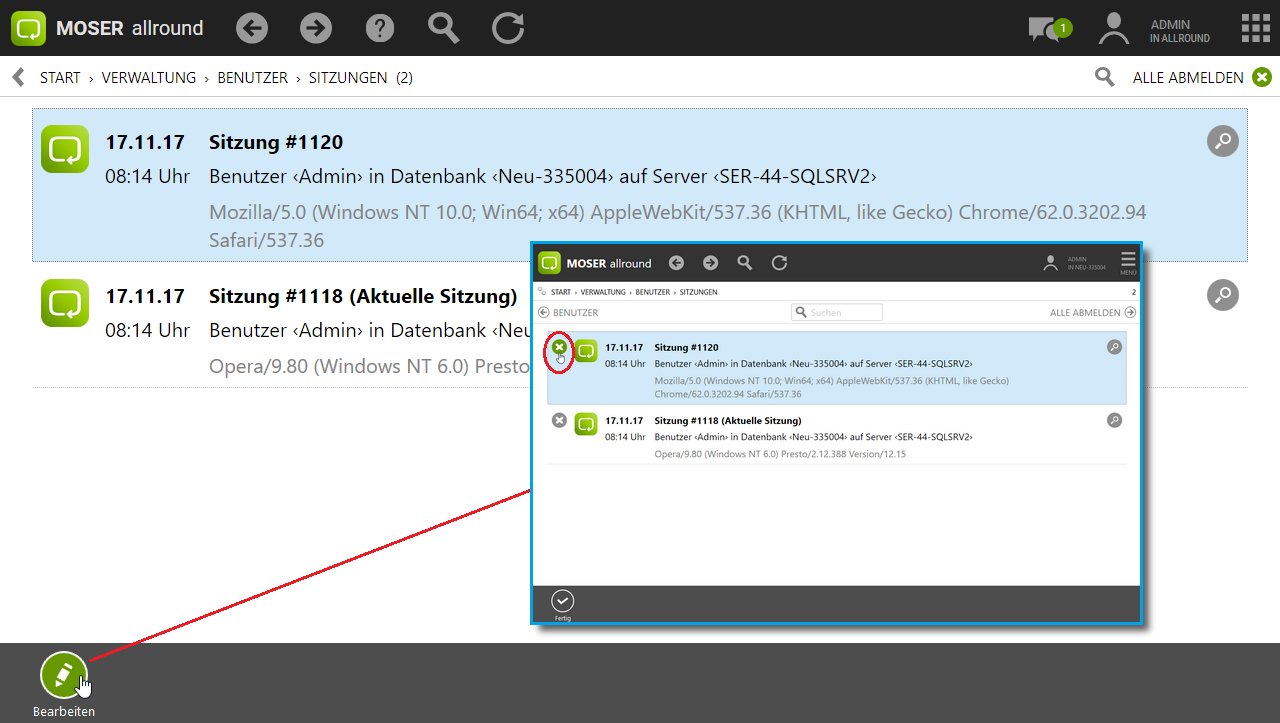Go to VERWALTUNG in the main breadcrumb
Screen dimensions: 1280x723
149,77
